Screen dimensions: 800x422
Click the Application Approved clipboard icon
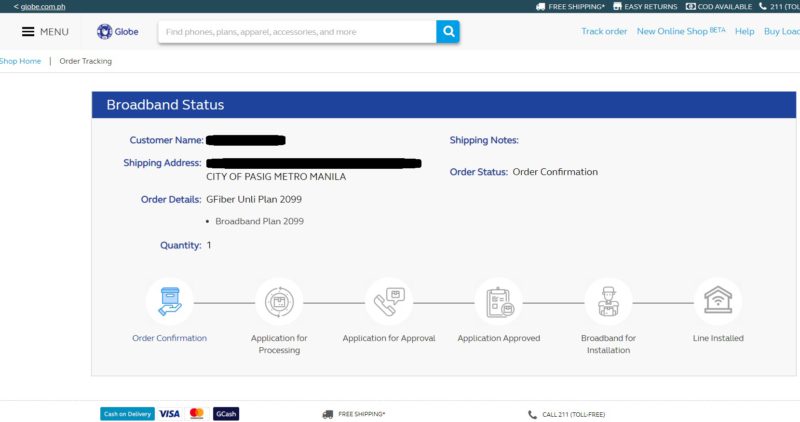tap(498, 301)
